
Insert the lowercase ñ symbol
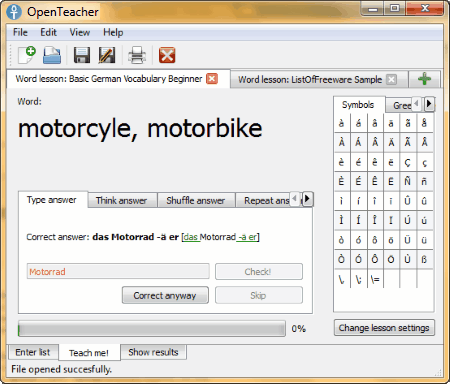[424, 181]
